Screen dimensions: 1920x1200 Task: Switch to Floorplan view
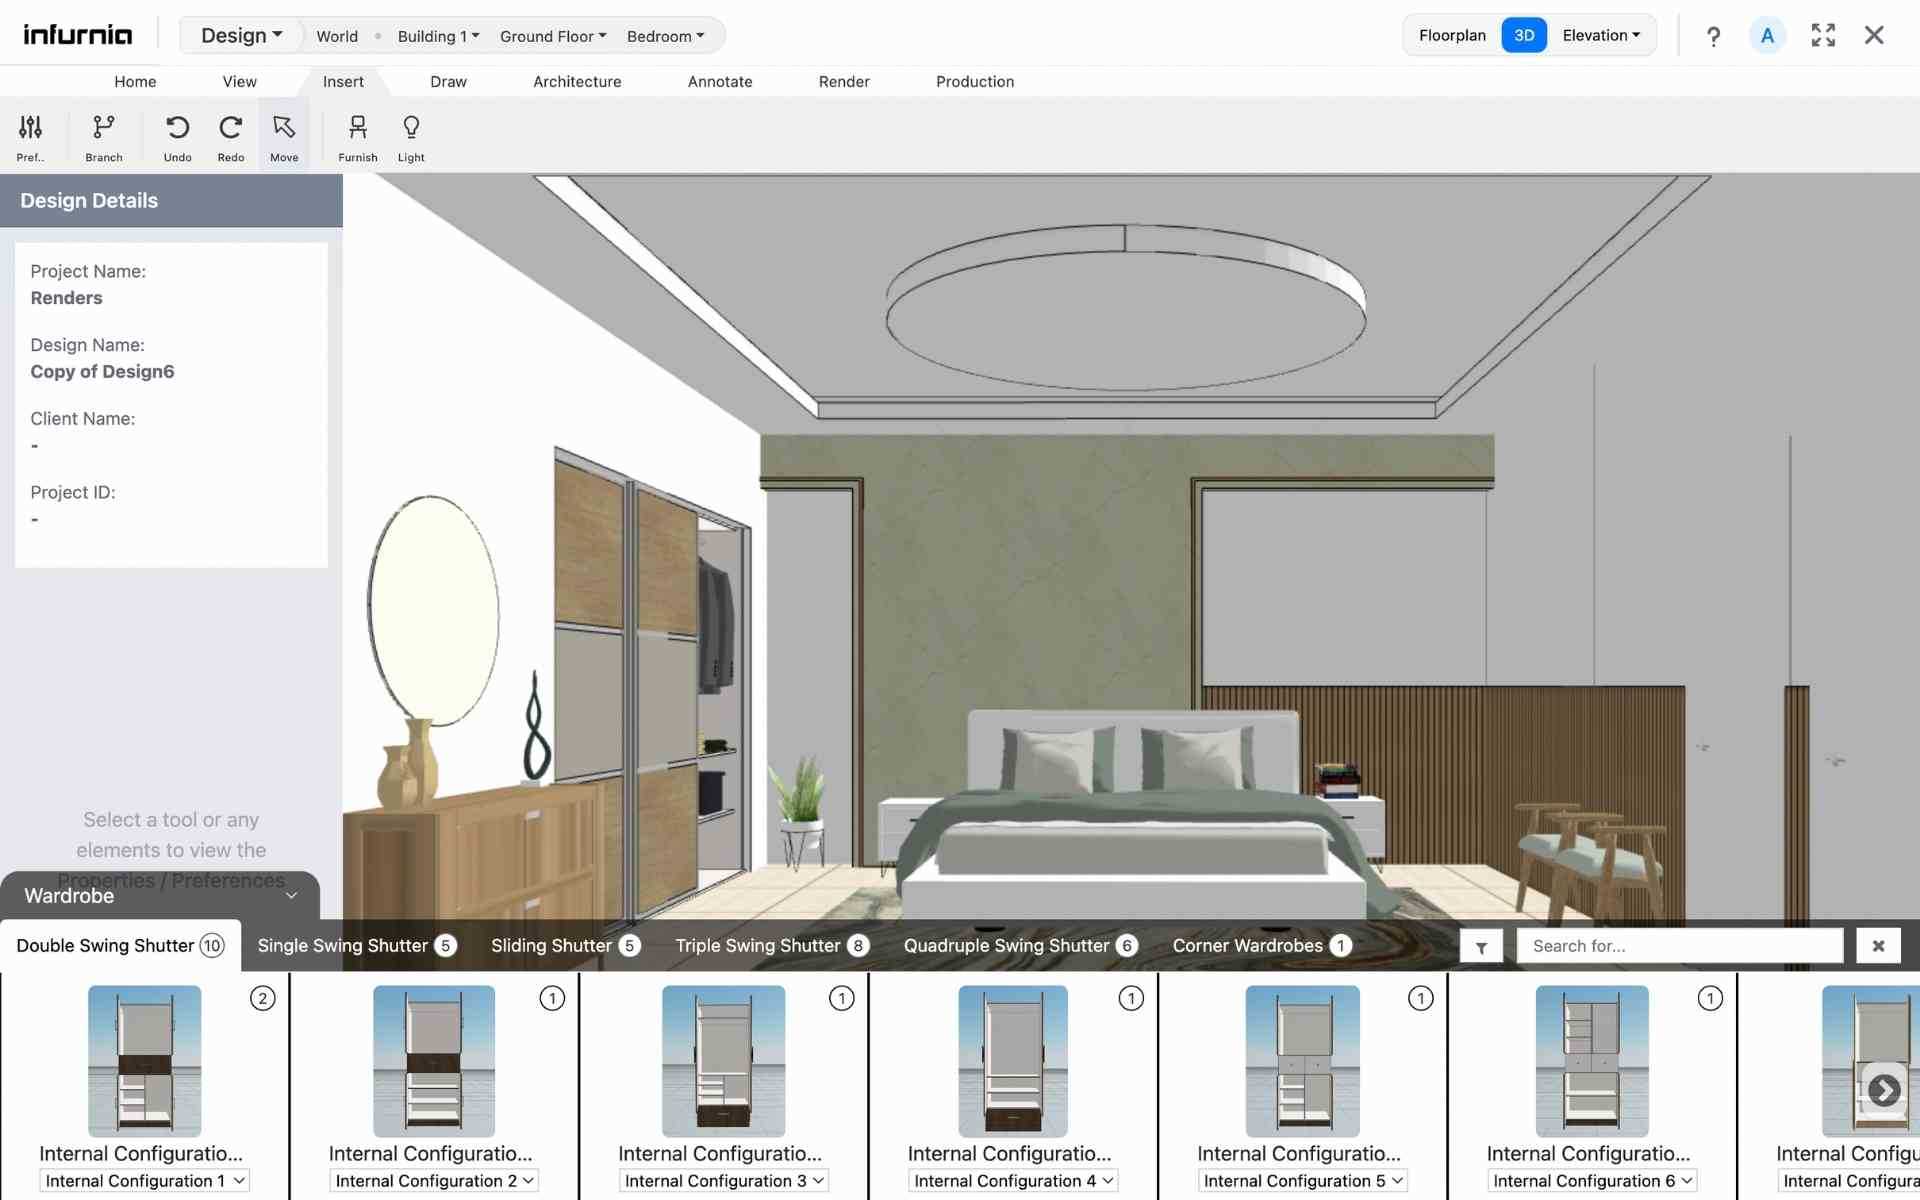(1452, 36)
